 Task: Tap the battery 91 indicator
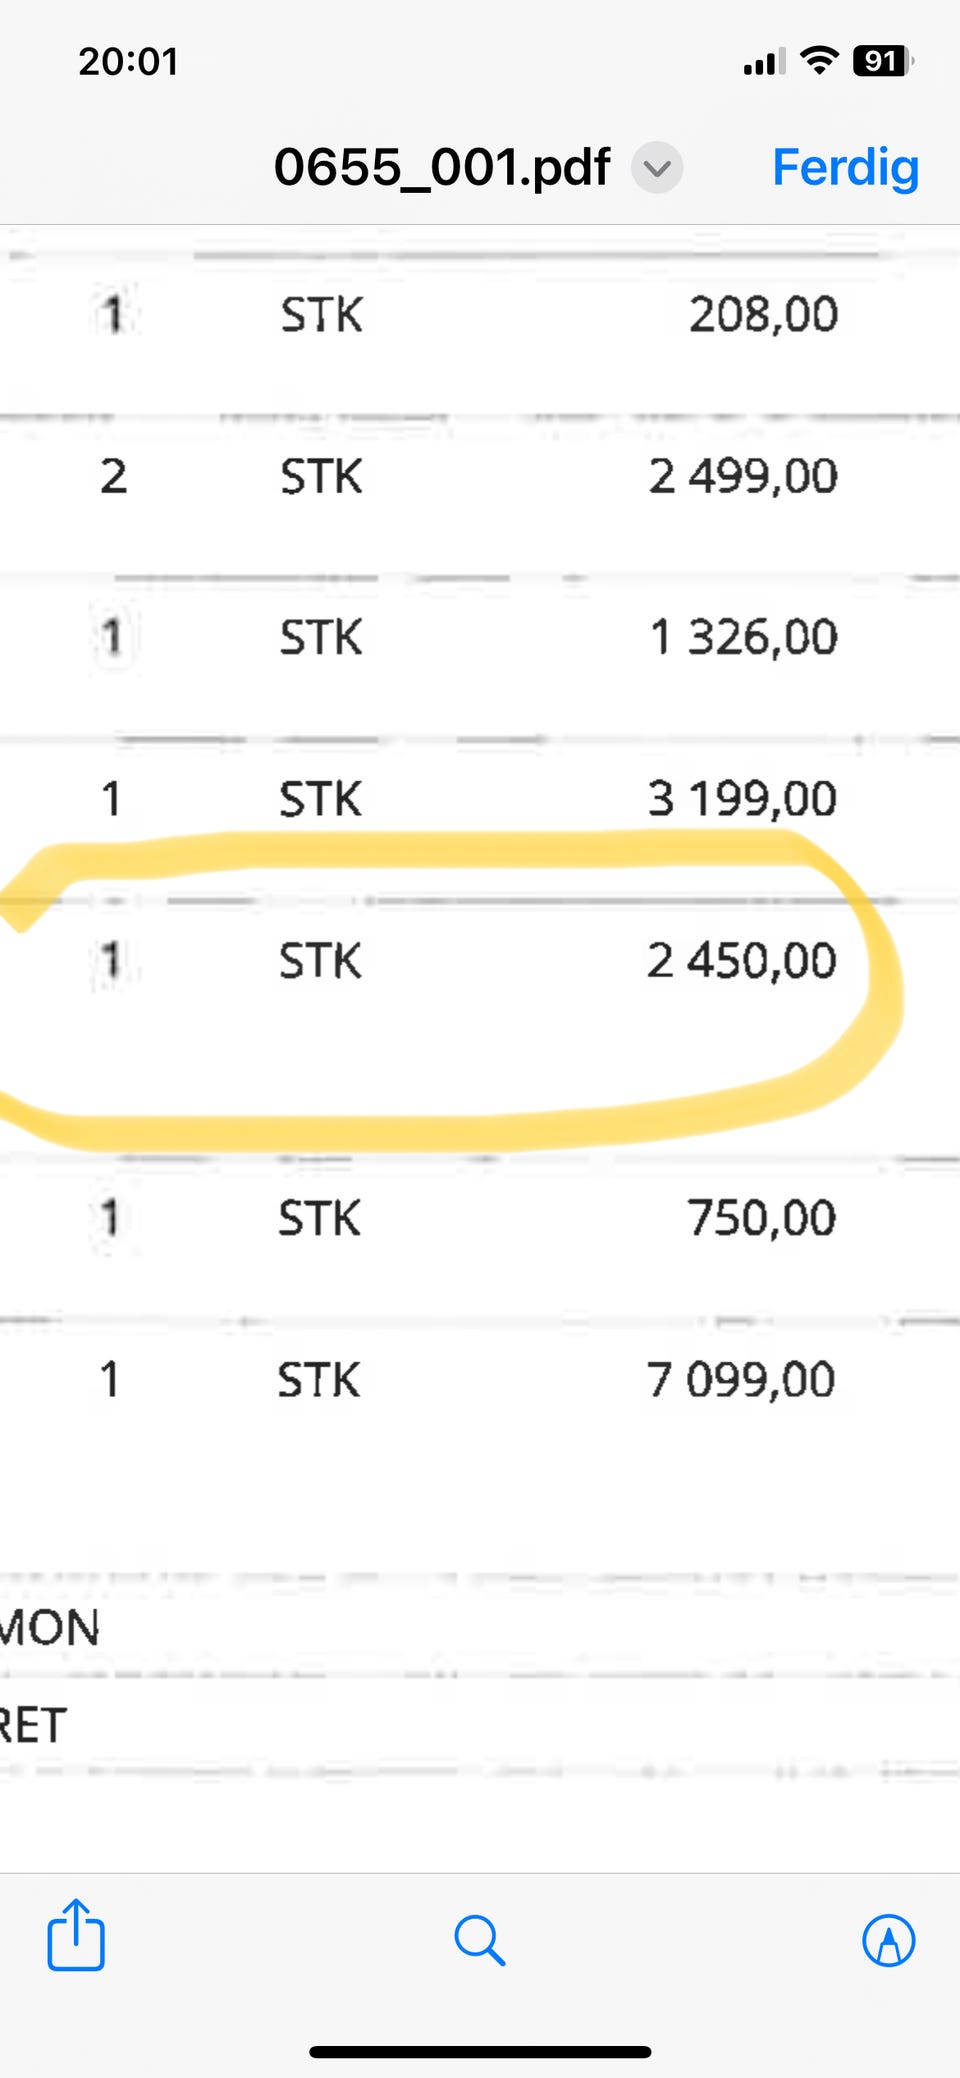point(884,61)
